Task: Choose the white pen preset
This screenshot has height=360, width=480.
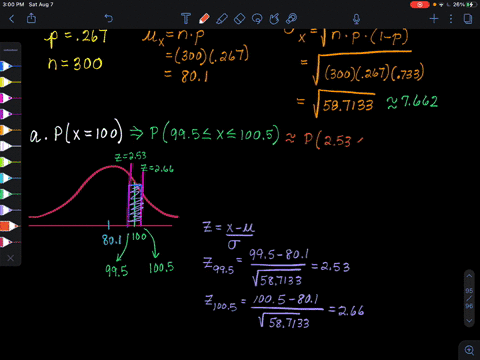Action: point(10,146)
